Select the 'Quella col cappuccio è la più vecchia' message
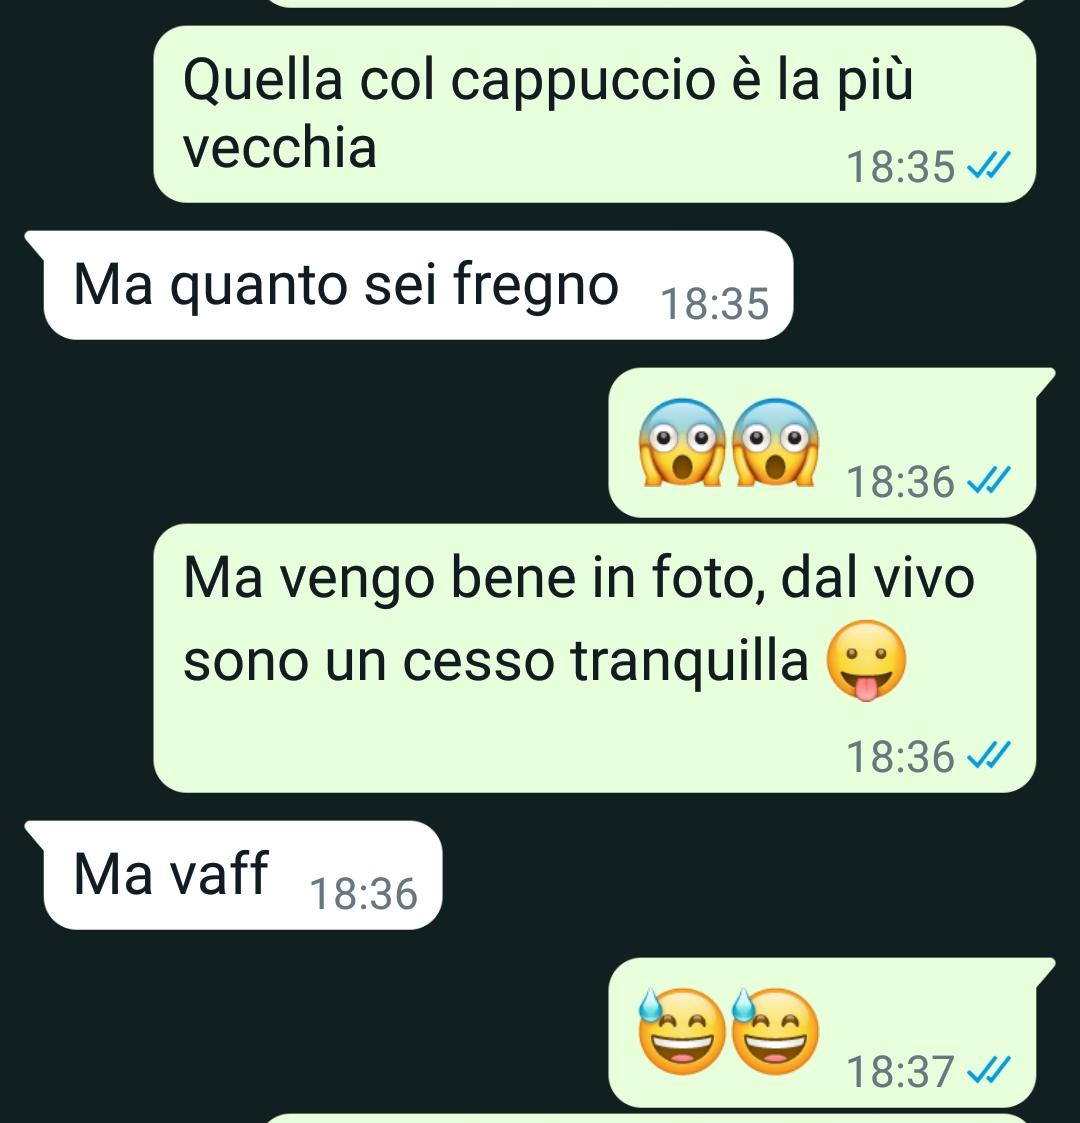 tap(594, 115)
